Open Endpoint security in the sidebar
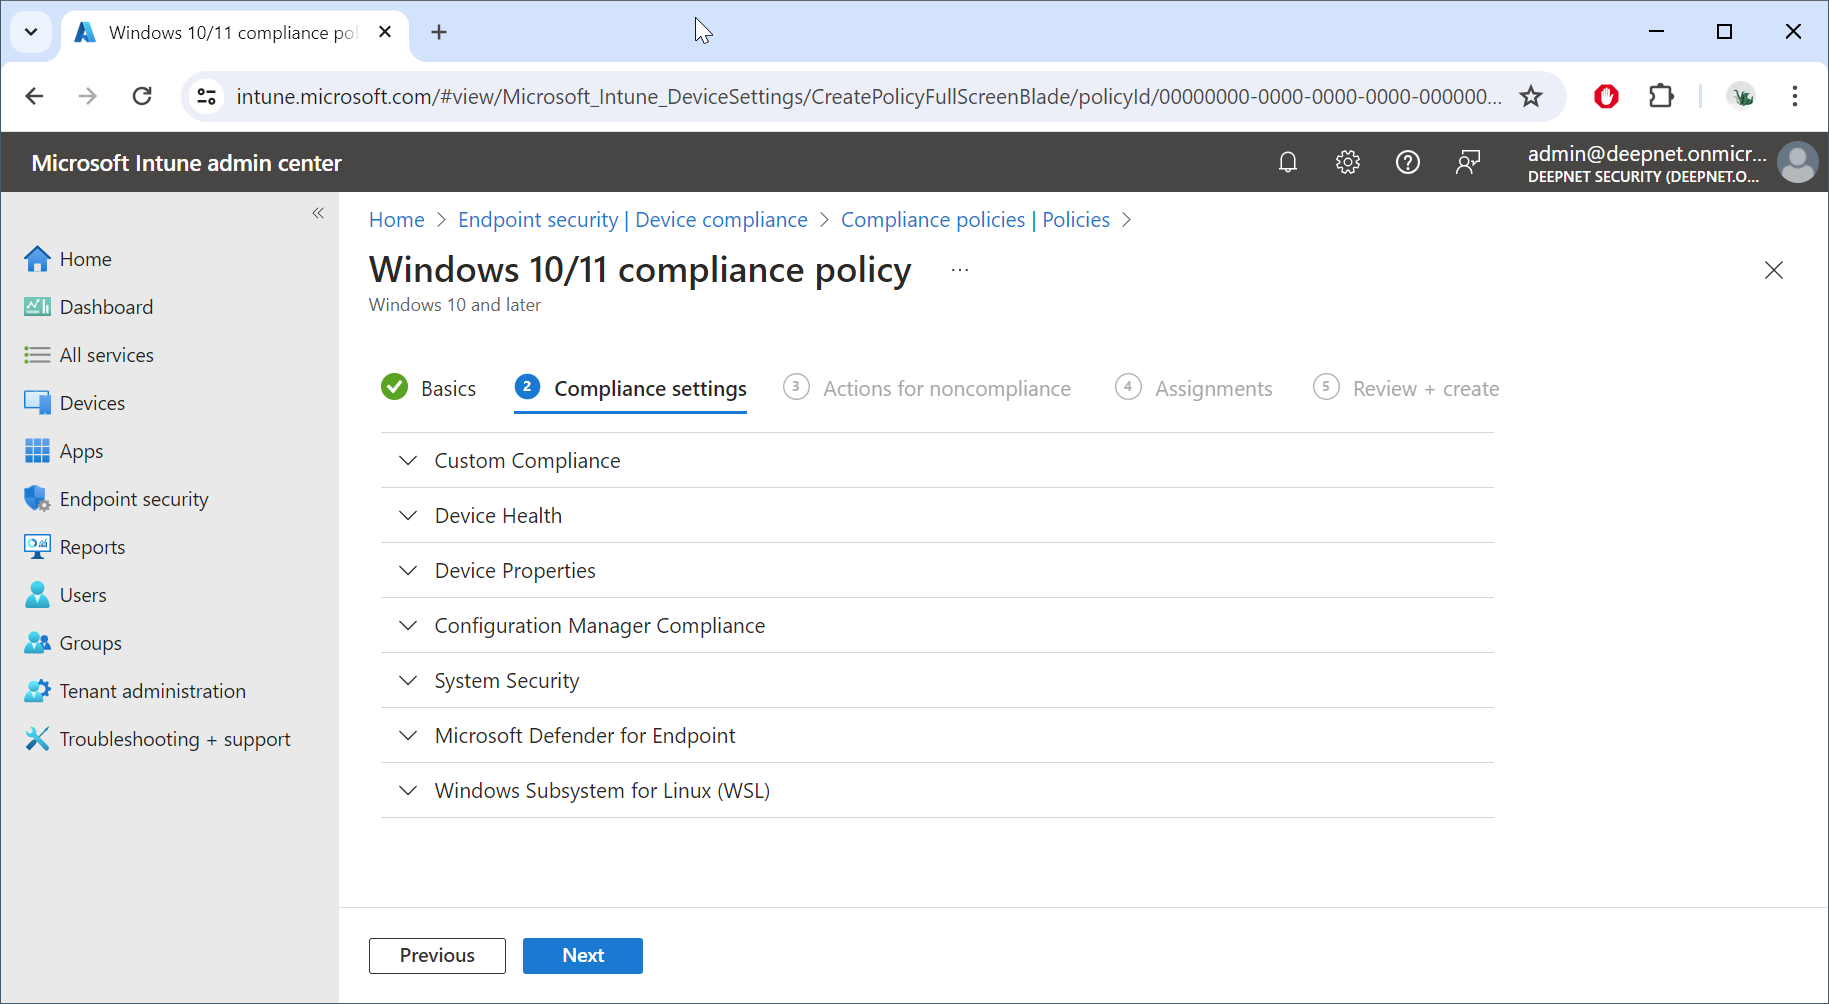This screenshot has width=1829, height=1004. (x=134, y=499)
